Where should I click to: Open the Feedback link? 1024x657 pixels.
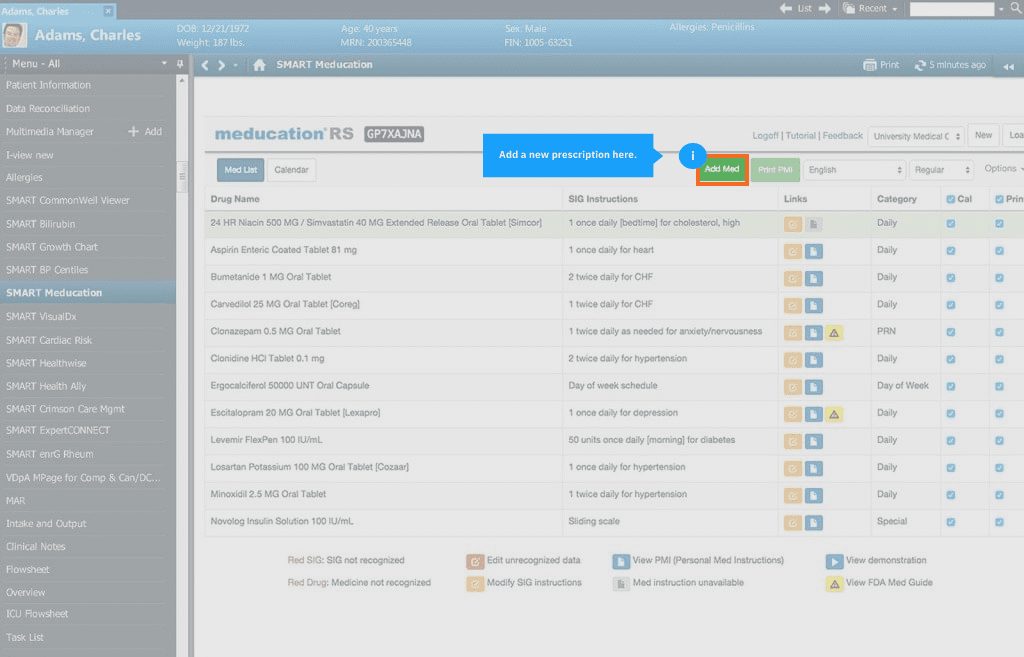[x=842, y=136]
